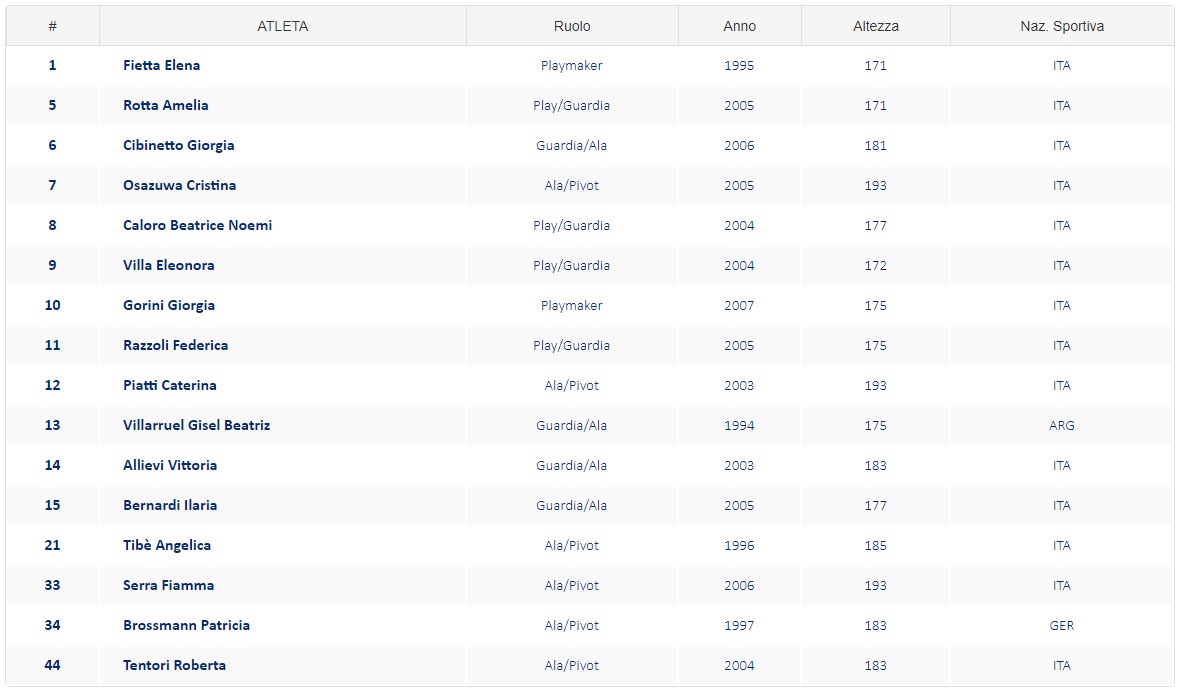Click jersey number 33 in the roster

coord(52,586)
